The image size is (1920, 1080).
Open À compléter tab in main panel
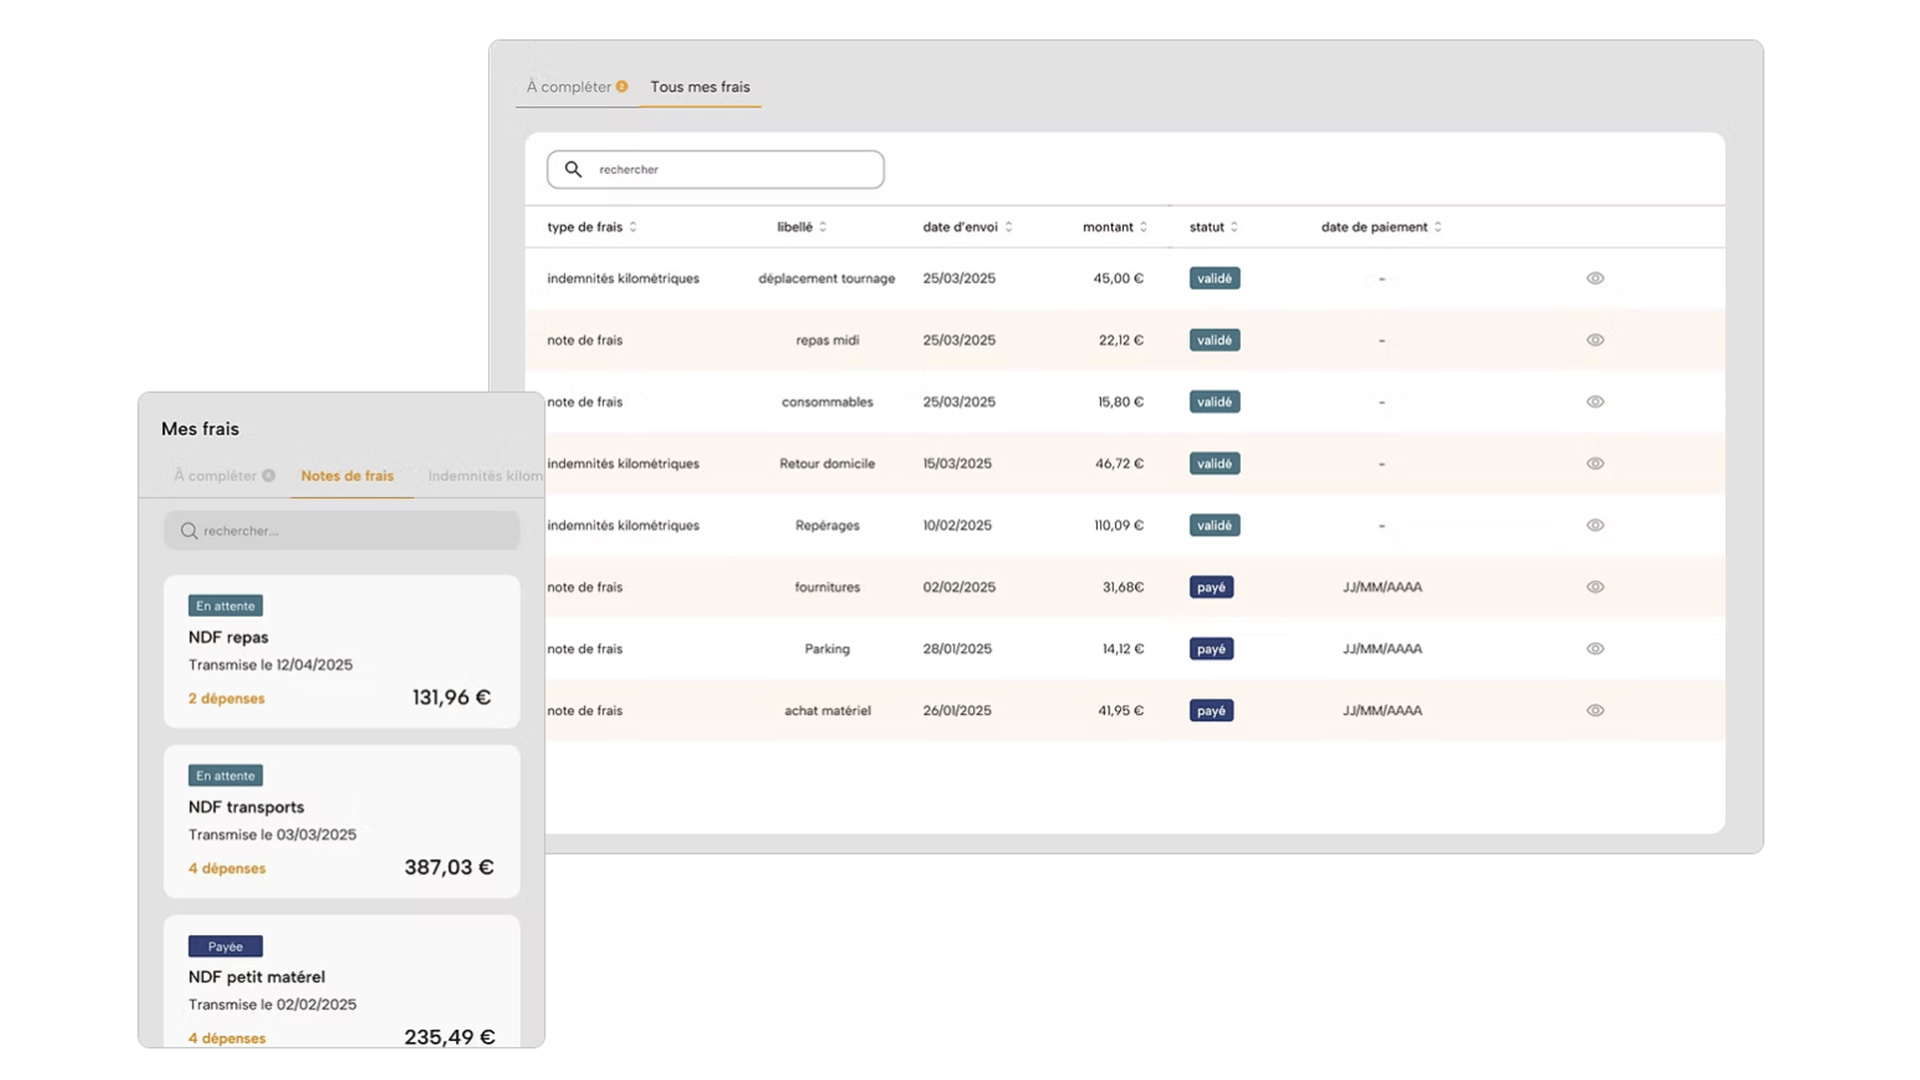pos(569,87)
